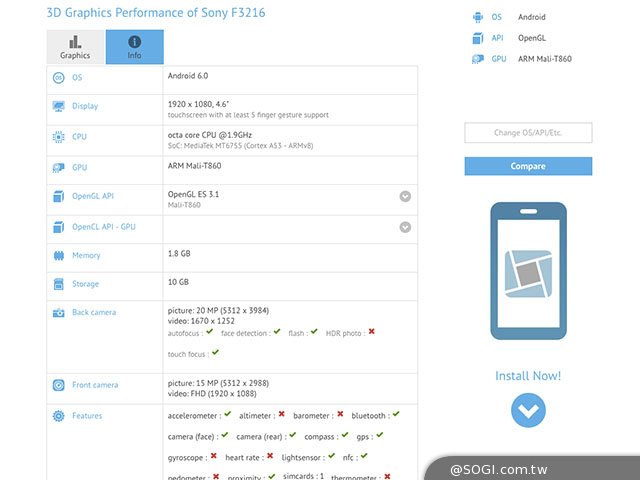Click the Install Now! link
640x480 pixels.
[528, 376]
